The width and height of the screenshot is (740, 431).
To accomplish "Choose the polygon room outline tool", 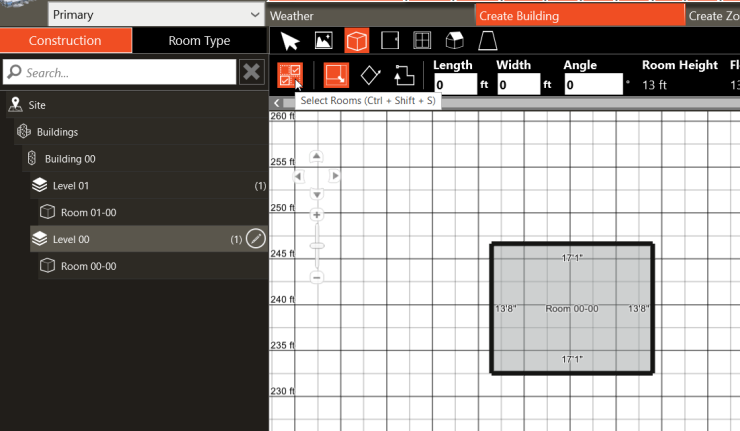I will [404, 76].
